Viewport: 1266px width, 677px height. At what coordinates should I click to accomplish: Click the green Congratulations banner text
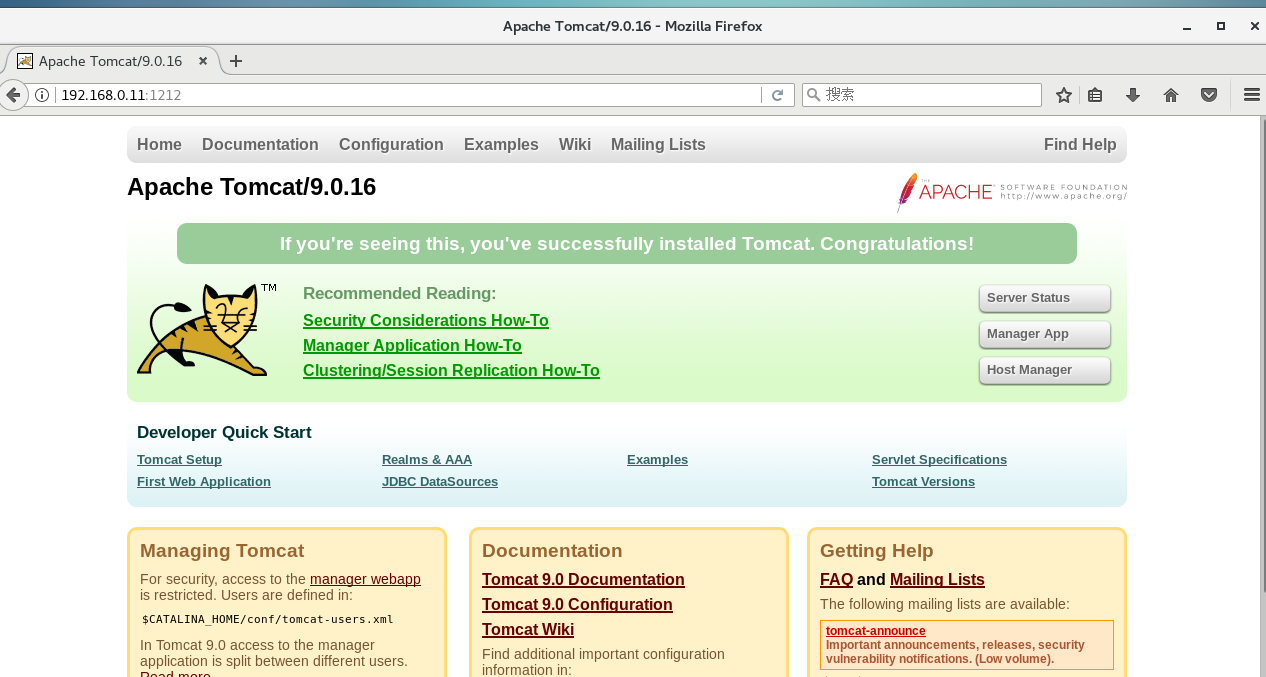click(627, 244)
